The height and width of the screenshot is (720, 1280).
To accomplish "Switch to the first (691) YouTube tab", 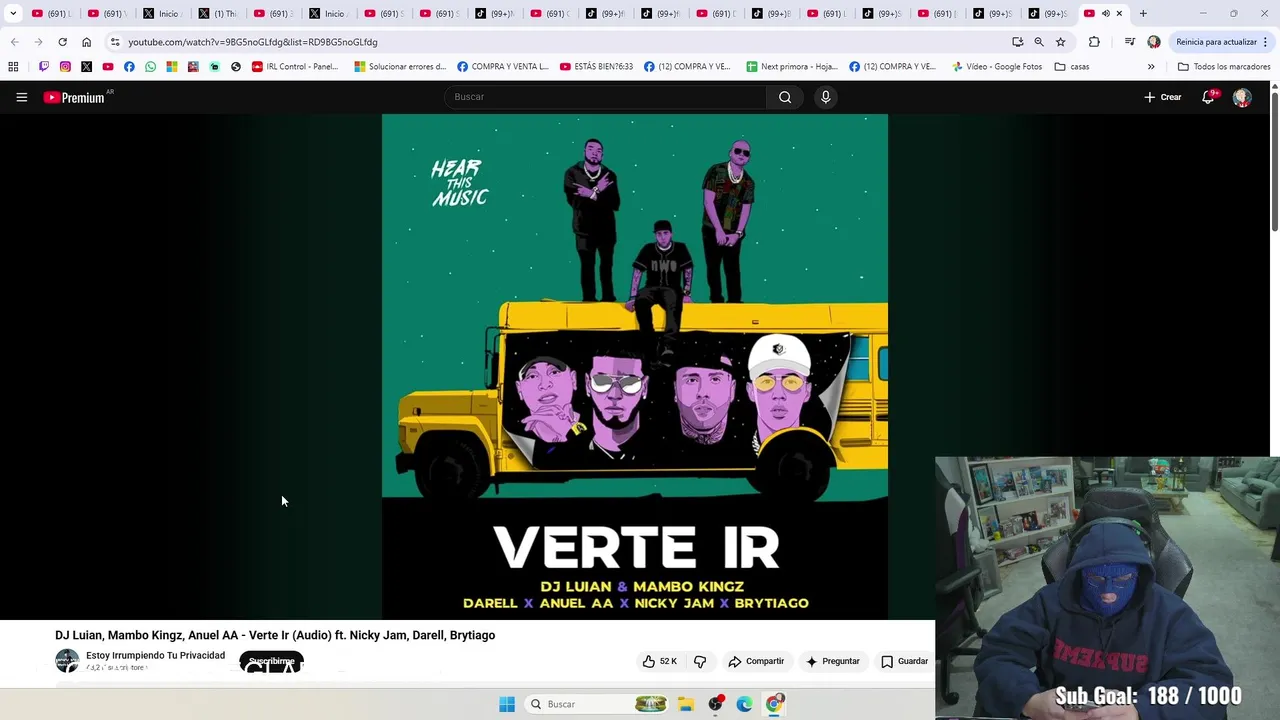I will pyautogui.click(x=50, y=14).
